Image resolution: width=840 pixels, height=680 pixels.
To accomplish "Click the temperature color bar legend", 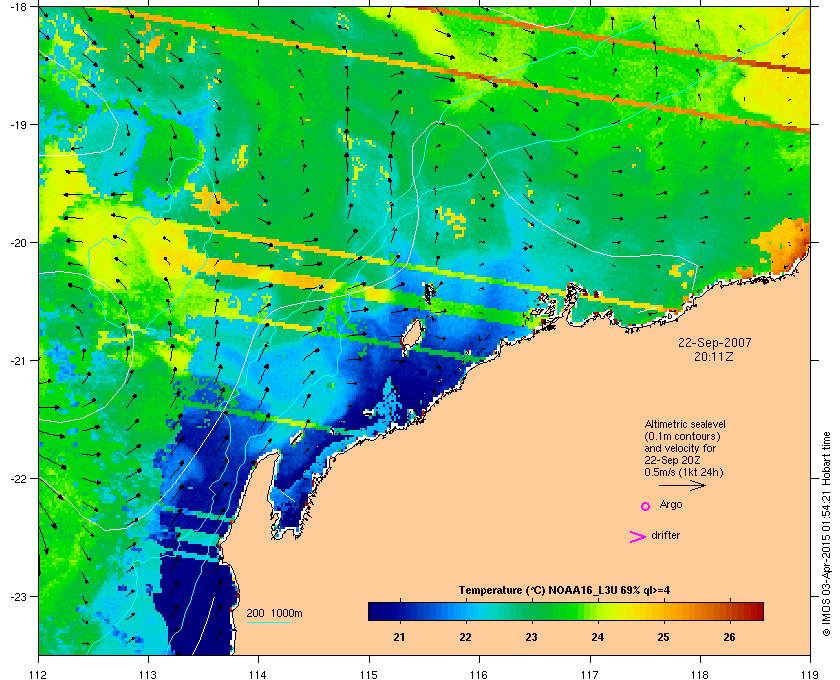I will click(566, 611).
